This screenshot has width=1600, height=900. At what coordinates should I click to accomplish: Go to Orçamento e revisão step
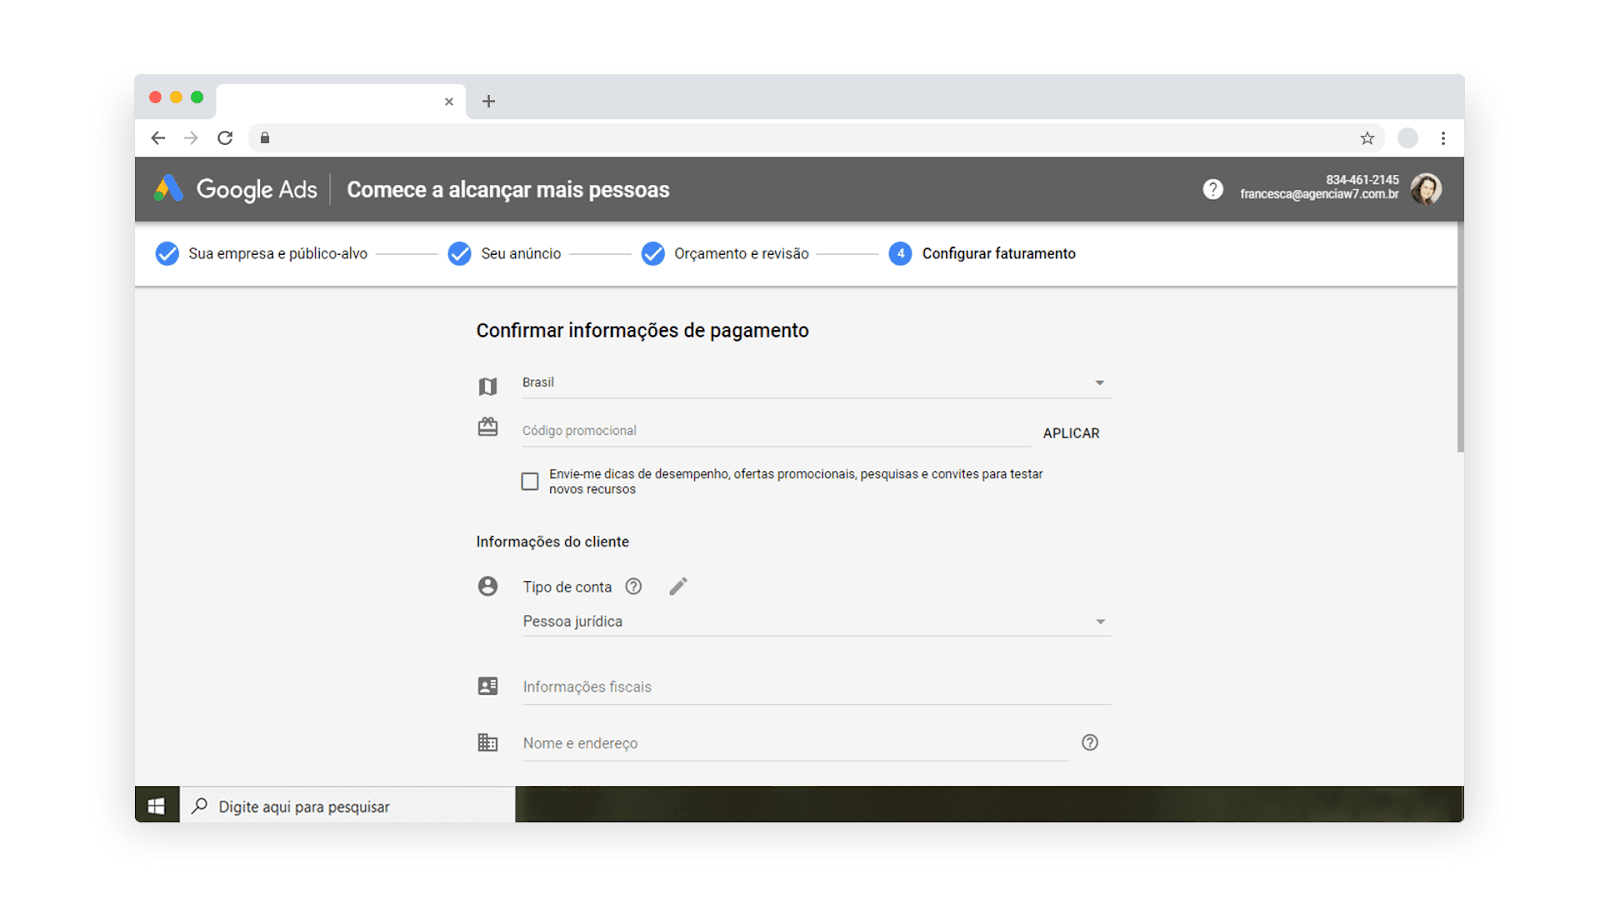725,254
